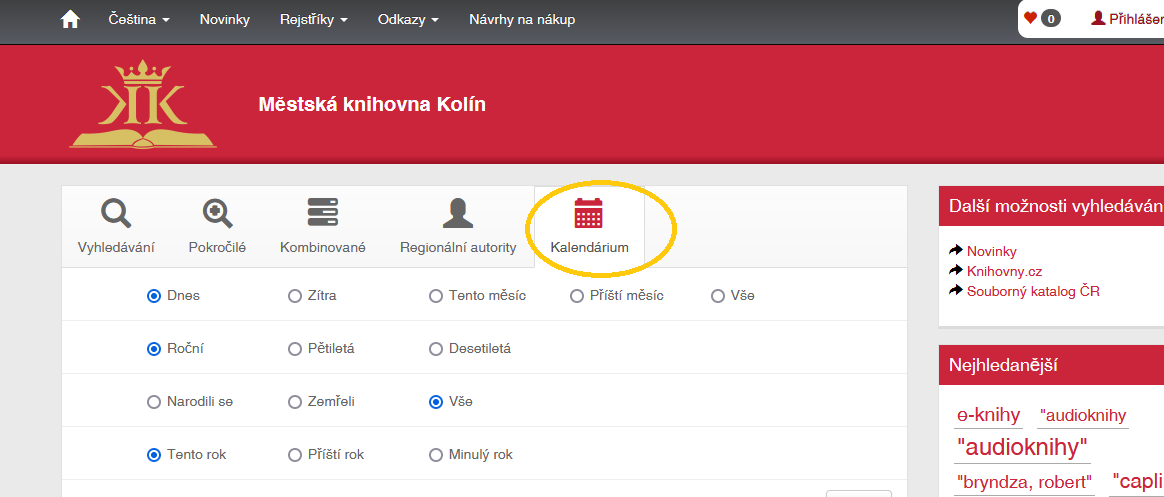Click arrow icon beside Souborný katalog ČR
This screenshot has width=1164, height=497.
click(x=956, y=290)
